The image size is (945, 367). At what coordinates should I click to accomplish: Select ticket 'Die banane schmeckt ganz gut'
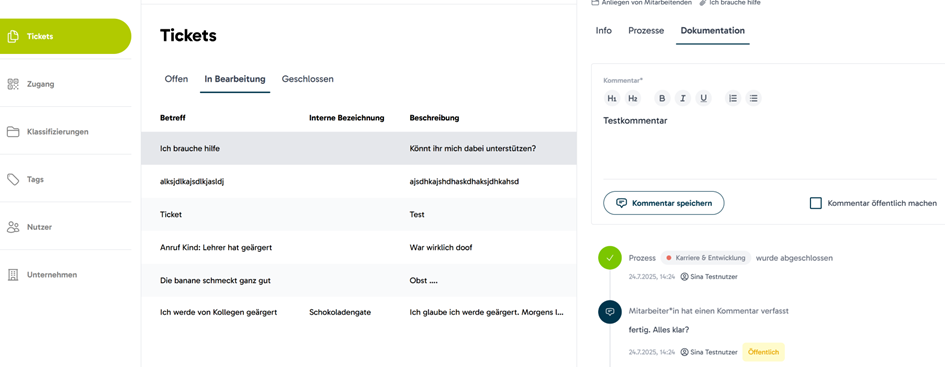pos(359,280)
